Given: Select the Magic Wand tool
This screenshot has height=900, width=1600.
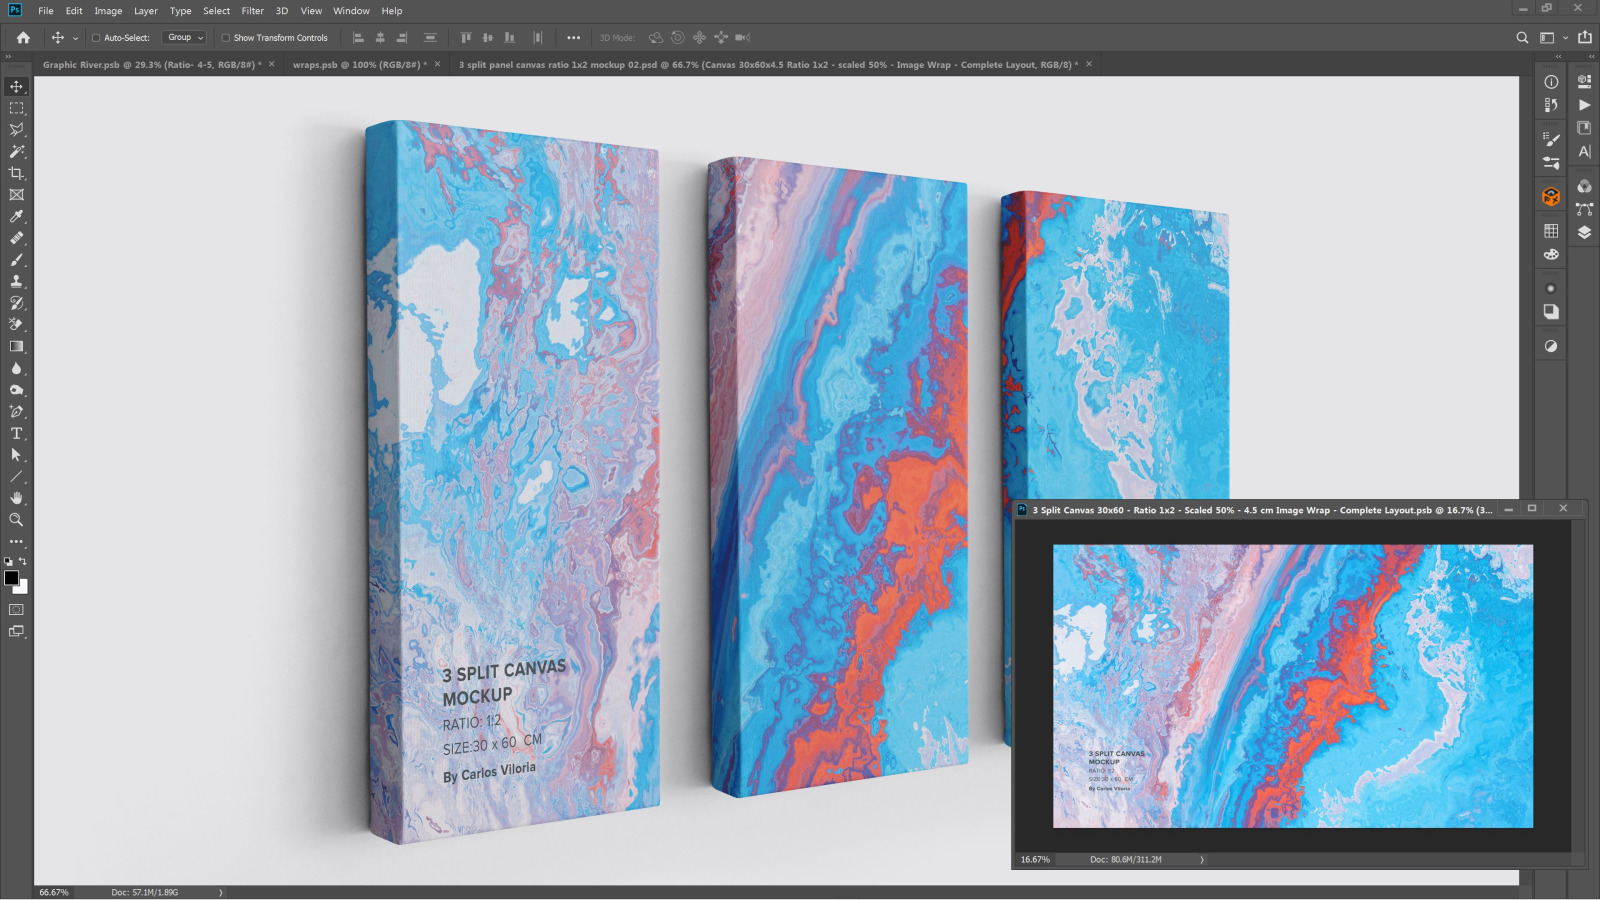Looking at the screenshot, I should [16, 152].
